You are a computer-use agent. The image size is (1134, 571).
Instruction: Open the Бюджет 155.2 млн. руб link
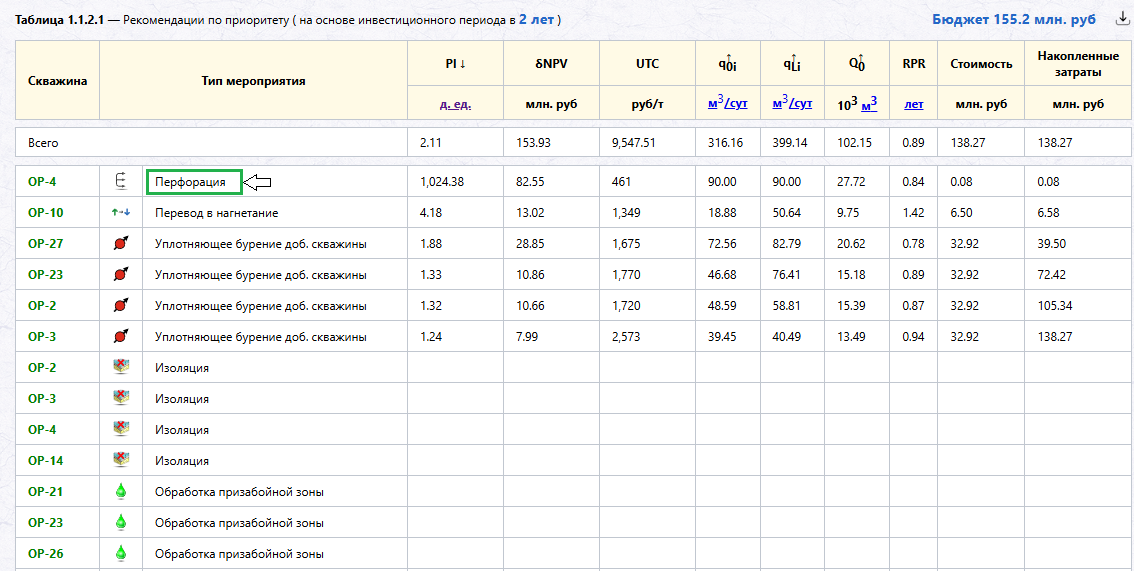click(1013, 20)
